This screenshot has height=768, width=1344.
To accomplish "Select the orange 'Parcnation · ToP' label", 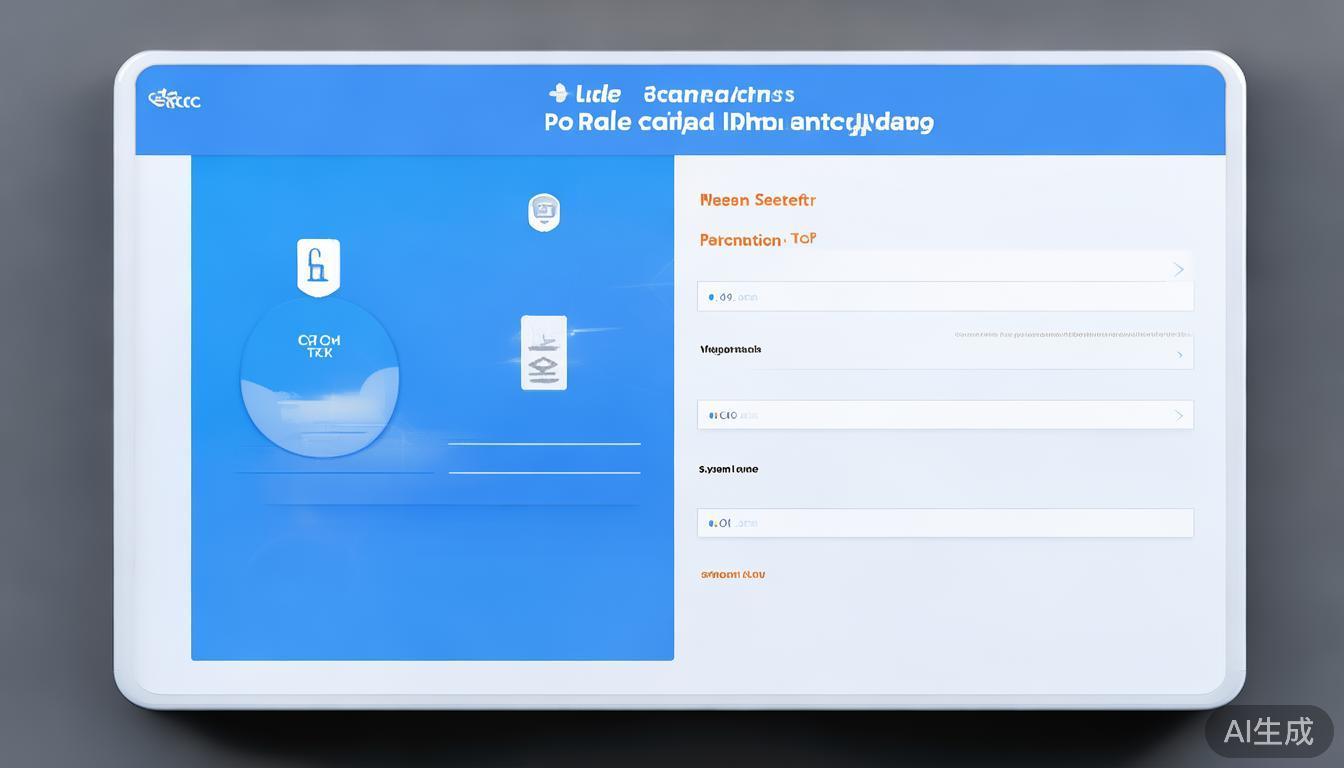I will point(757,240).
